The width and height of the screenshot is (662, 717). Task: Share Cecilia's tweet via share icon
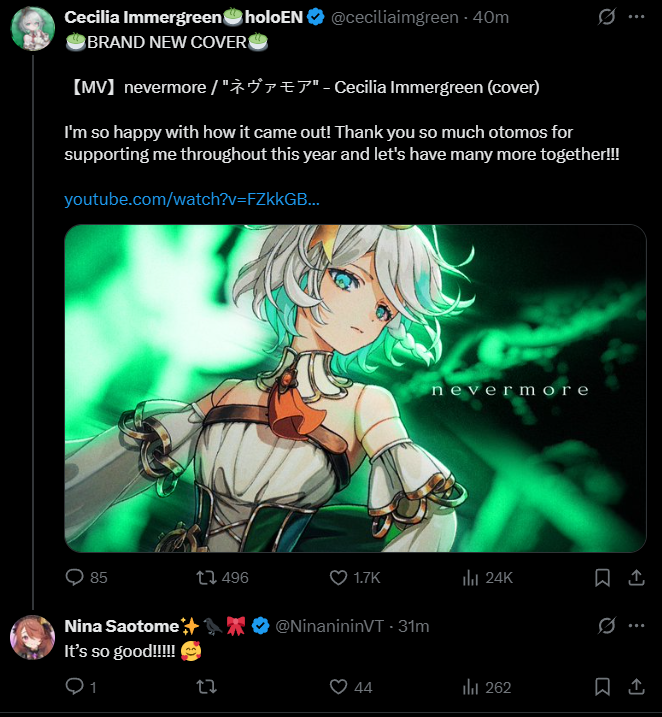(636, 578)
